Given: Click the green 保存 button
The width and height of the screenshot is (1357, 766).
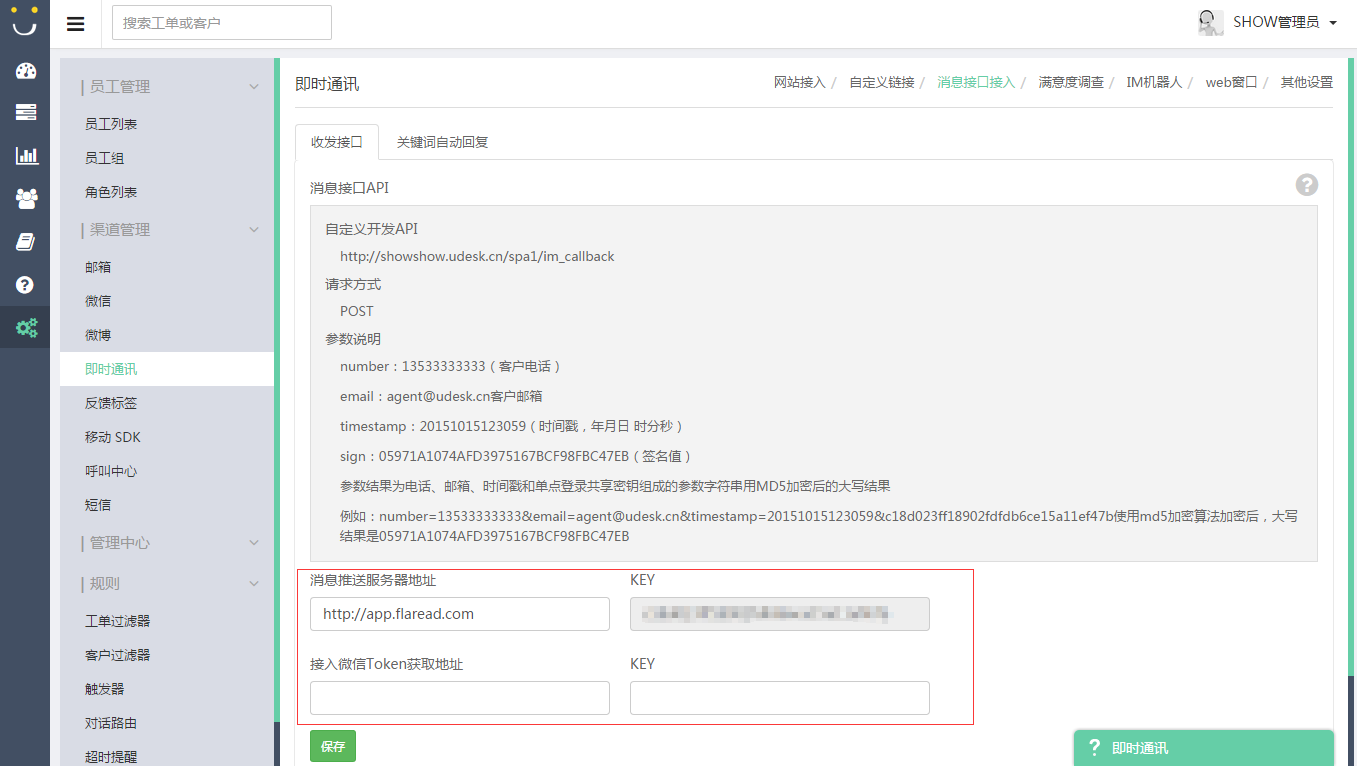Looking at the screenshot, I should click(x=332, y=746).
